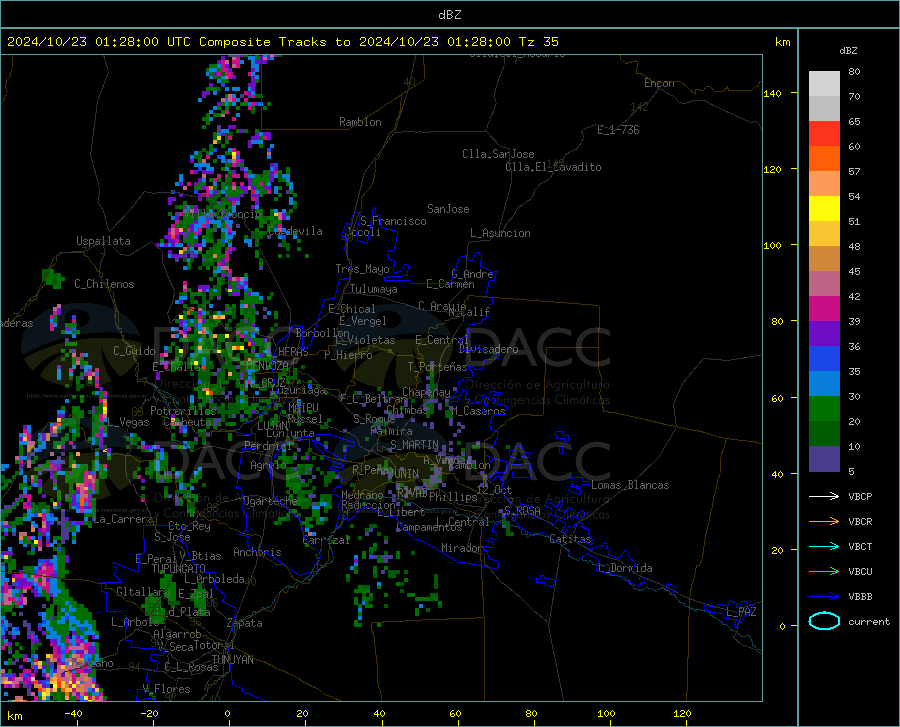Viewport: 900px width, 727px height.
Task: Click the 0 km mark on vertical axis
Action: coord(782,626)
